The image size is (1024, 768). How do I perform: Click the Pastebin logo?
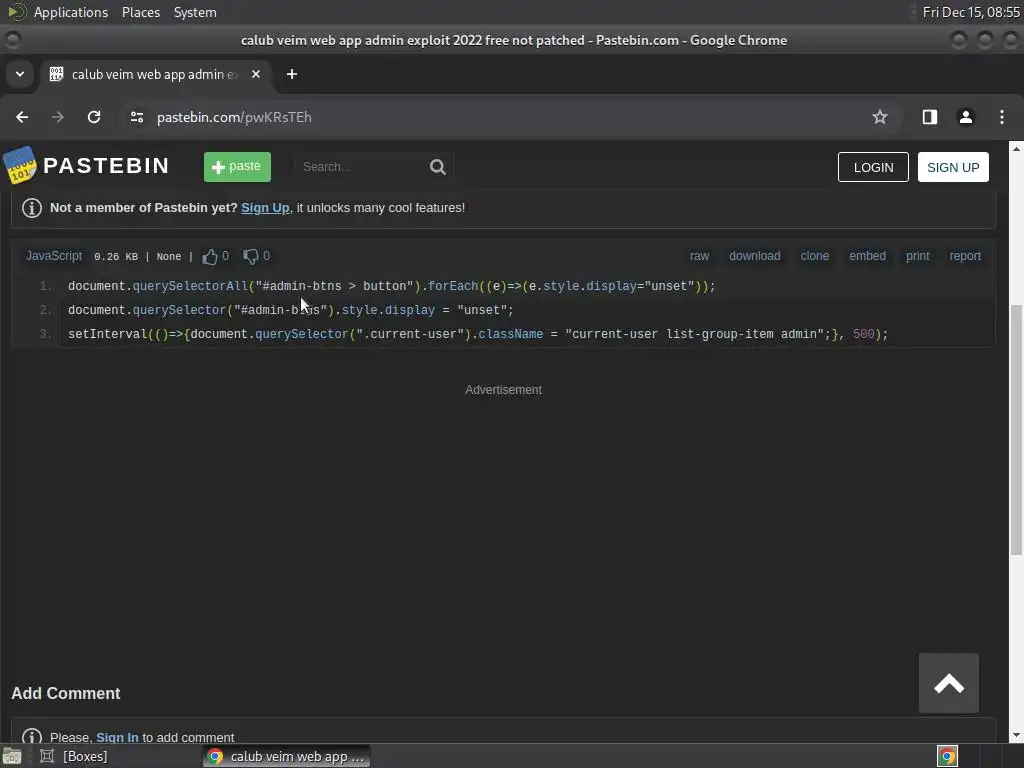point(86,165)
